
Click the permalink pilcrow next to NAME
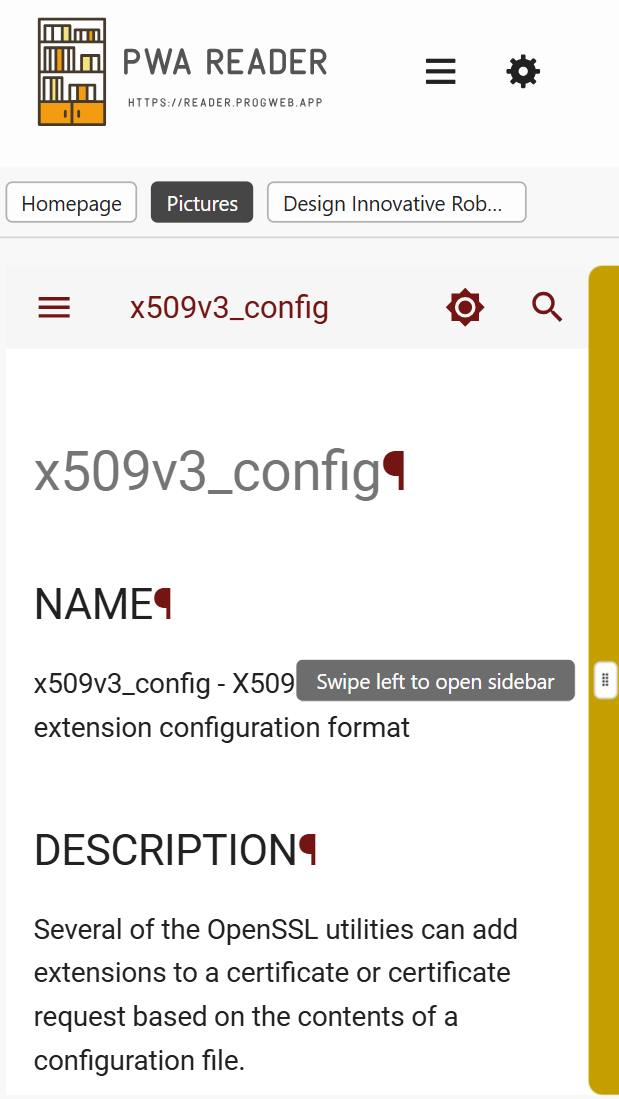coord(163,604)
